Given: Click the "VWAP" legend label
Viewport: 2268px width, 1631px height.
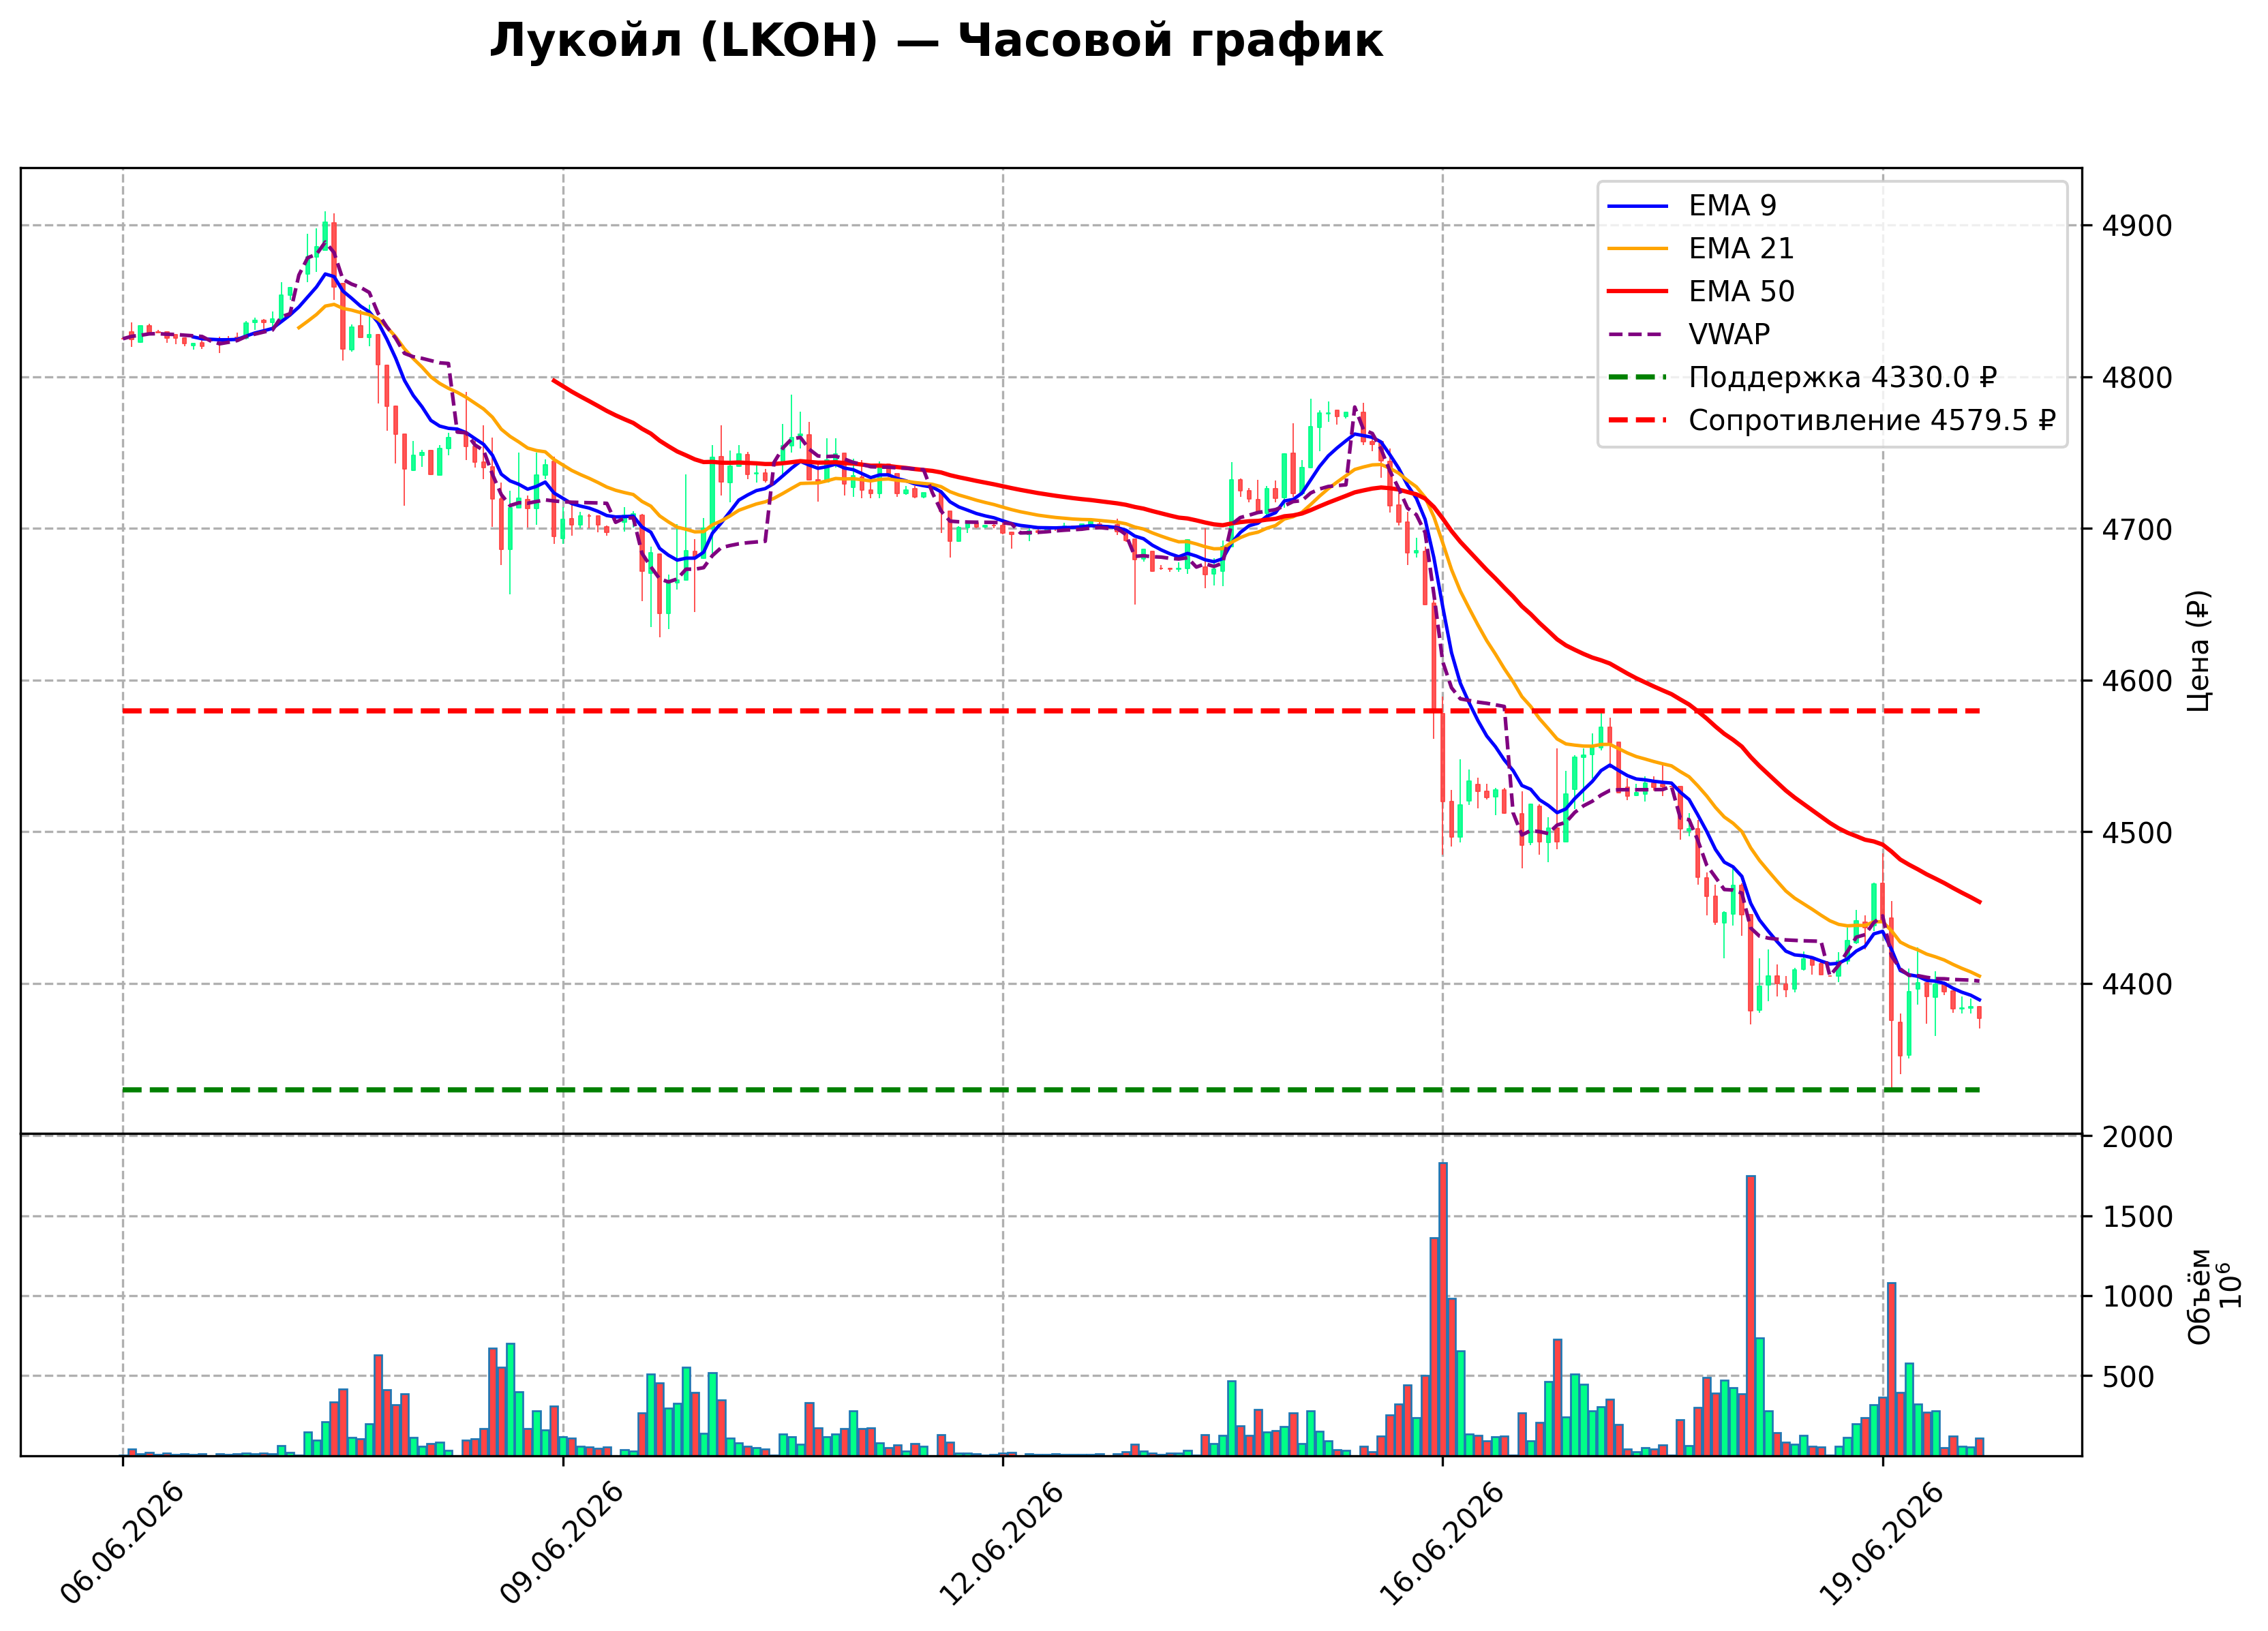Looking at the screenshot, I should point(1729,335).
